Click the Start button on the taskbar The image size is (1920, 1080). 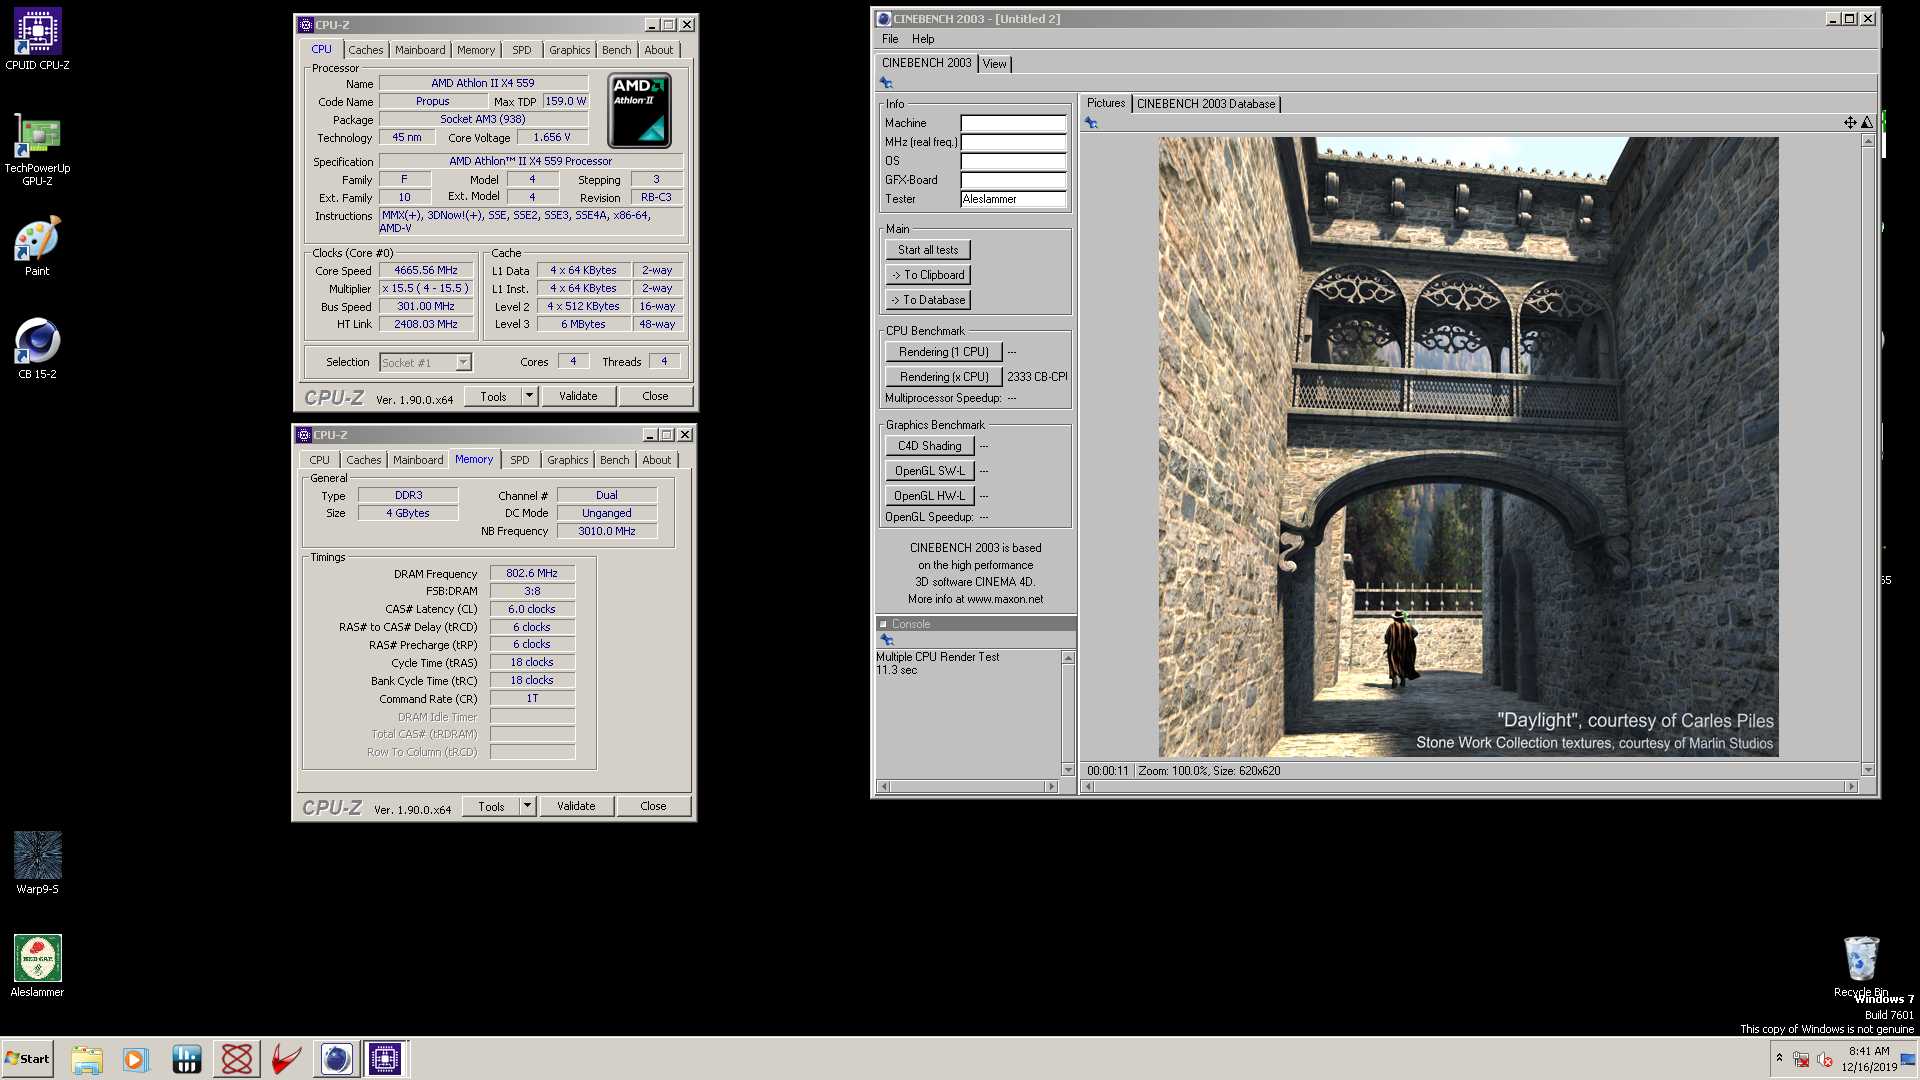click(x=27, y=1059)
